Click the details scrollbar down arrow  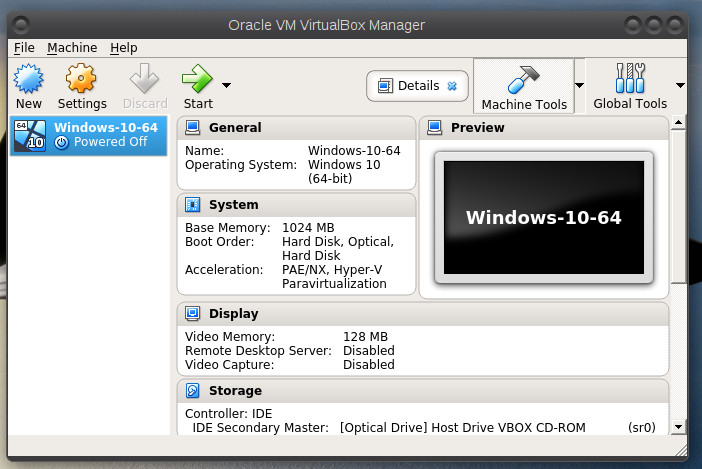679,427
